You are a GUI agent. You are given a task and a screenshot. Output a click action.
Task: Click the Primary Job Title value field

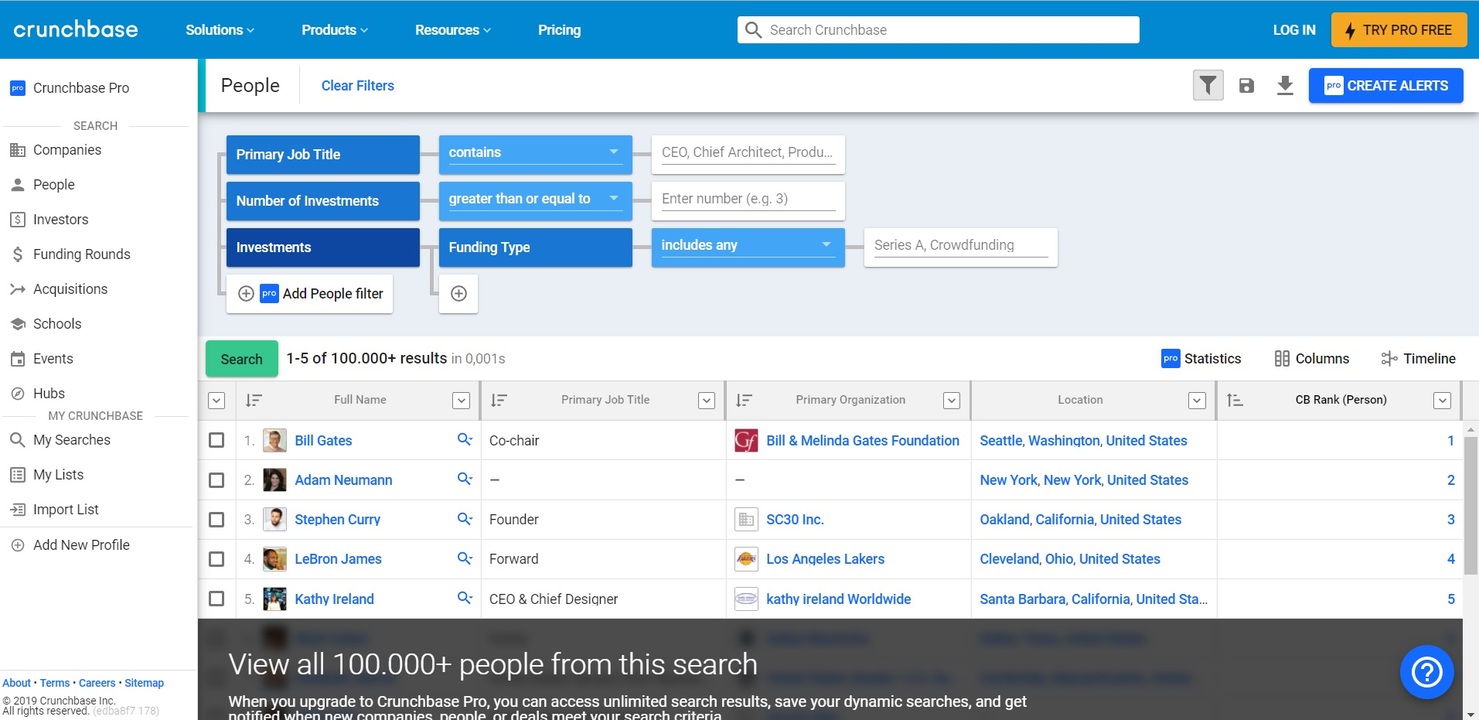pos(748,153)
